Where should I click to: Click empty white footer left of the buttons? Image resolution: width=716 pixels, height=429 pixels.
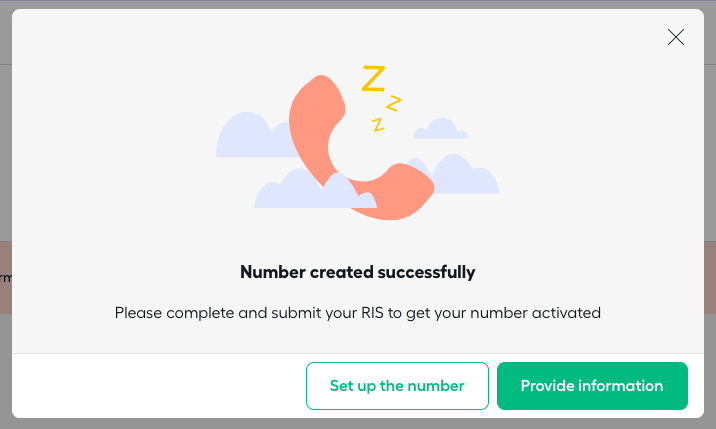point(159,386)
